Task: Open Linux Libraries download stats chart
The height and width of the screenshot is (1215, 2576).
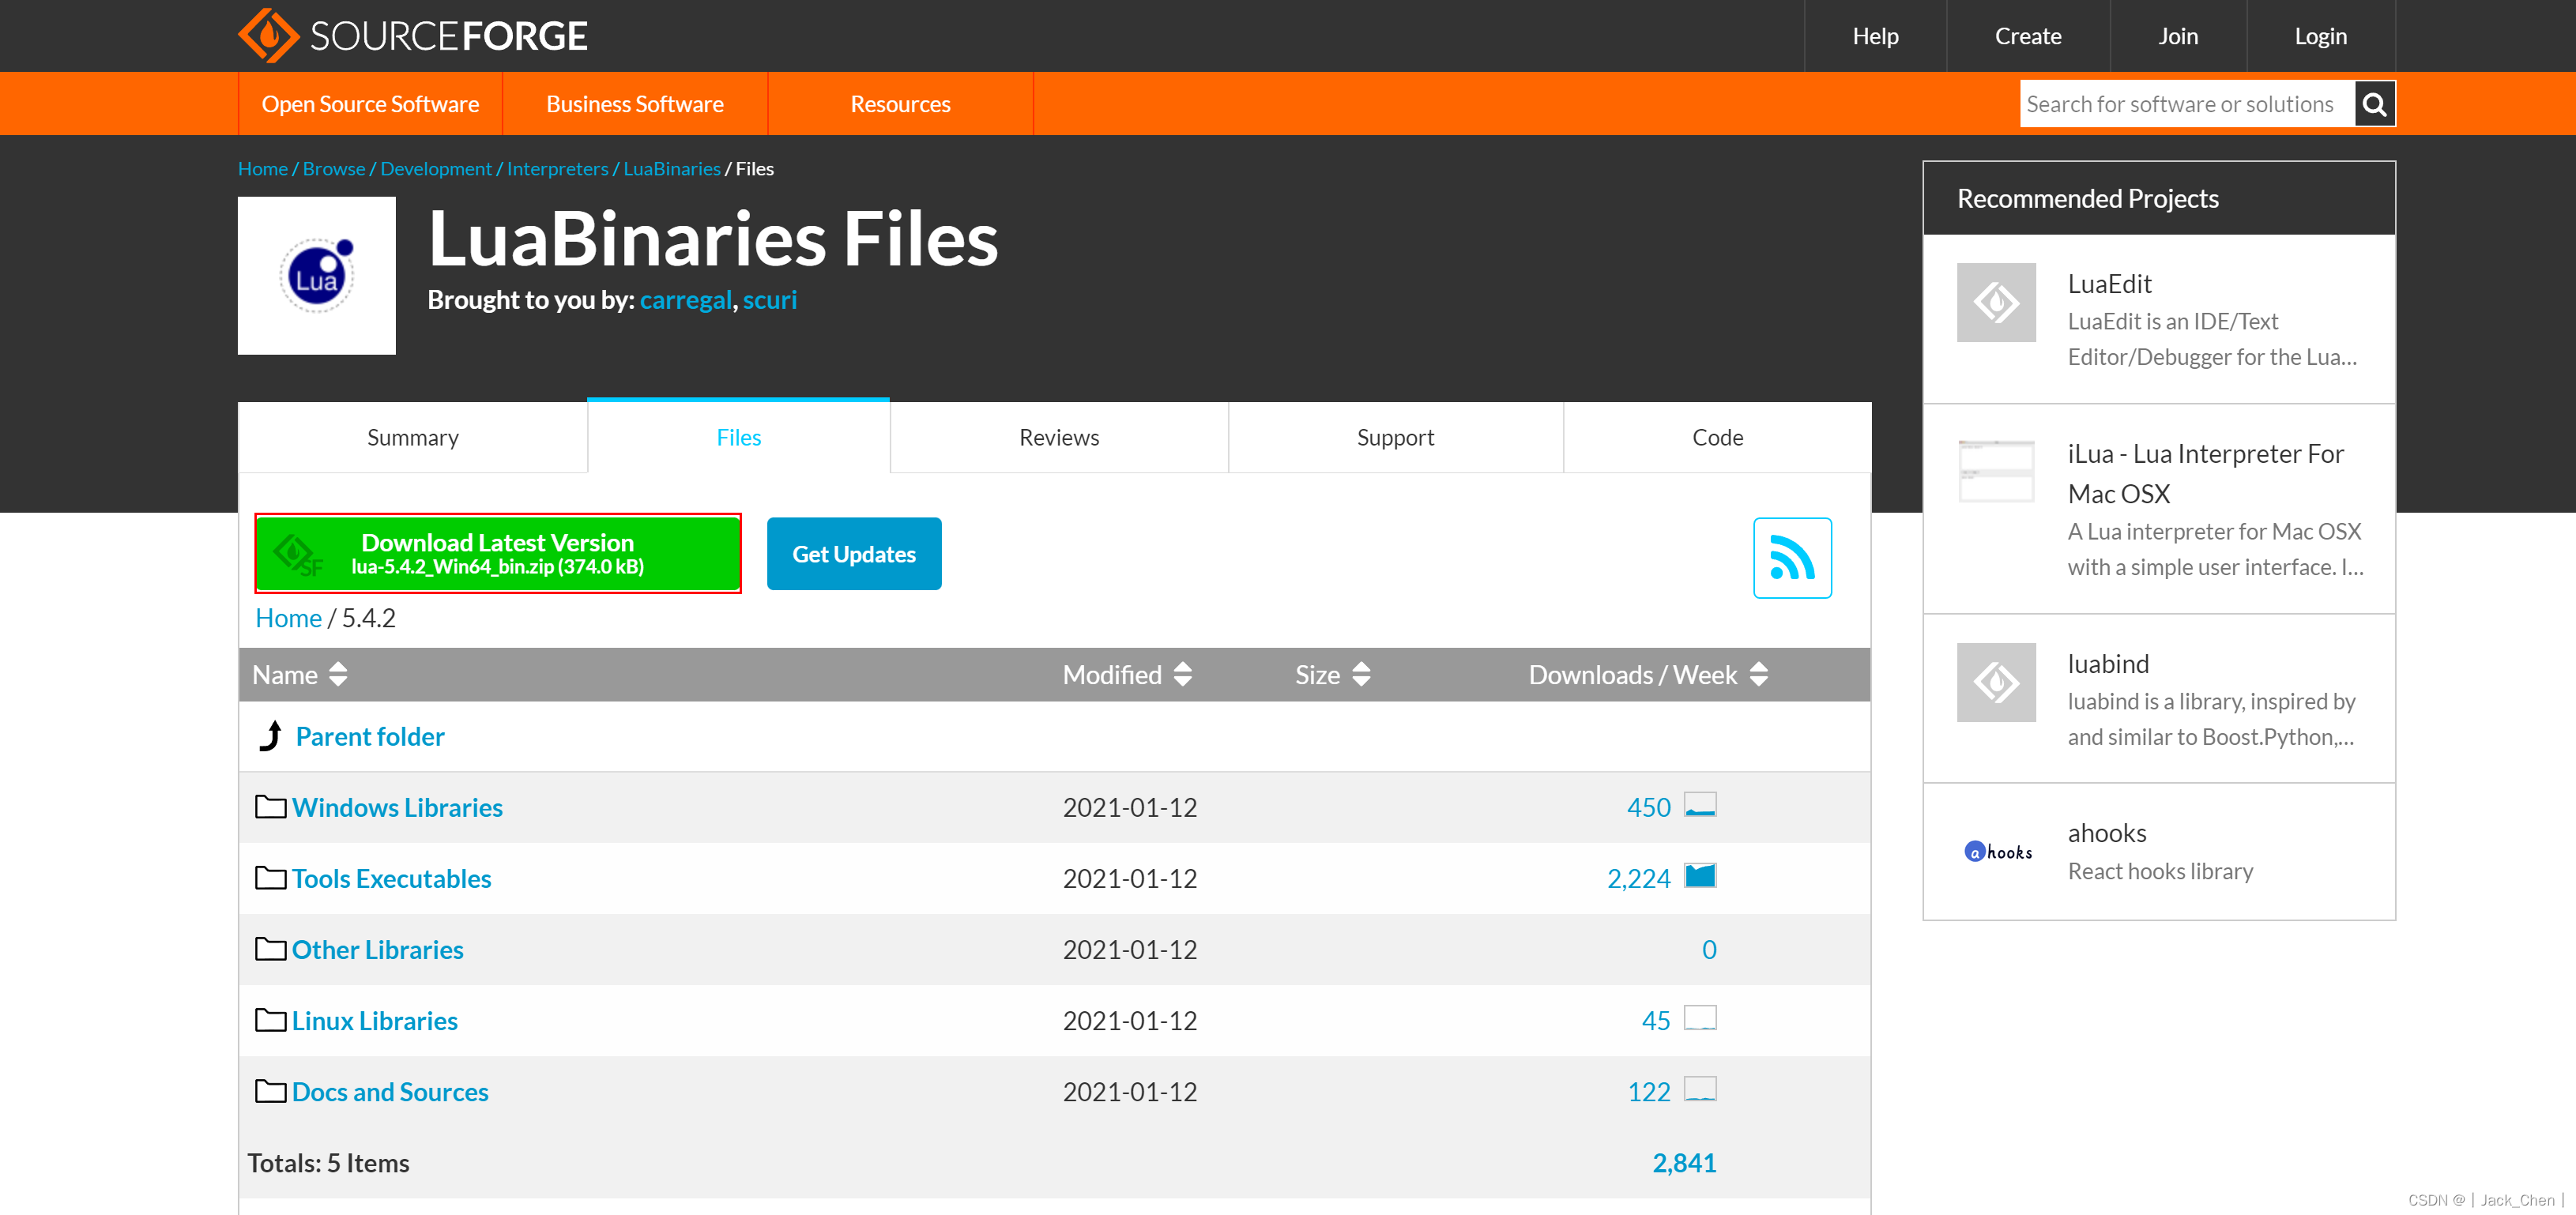Action: tap(1700, 1018)
